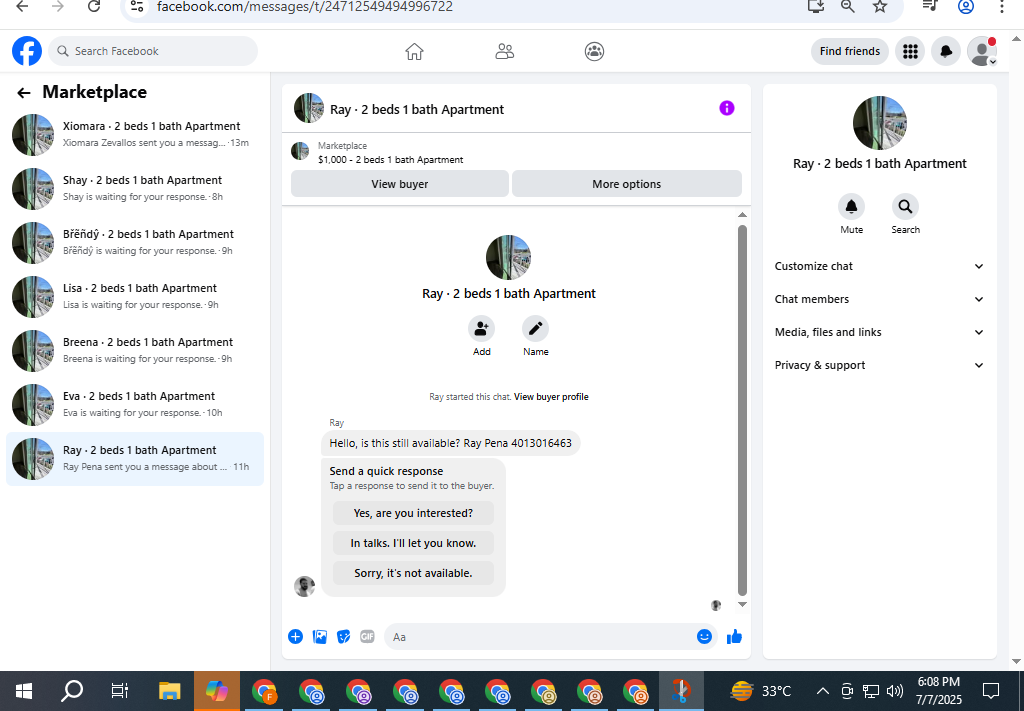Open the Home feed icon
1024x711 pixels.
[414, 51]
